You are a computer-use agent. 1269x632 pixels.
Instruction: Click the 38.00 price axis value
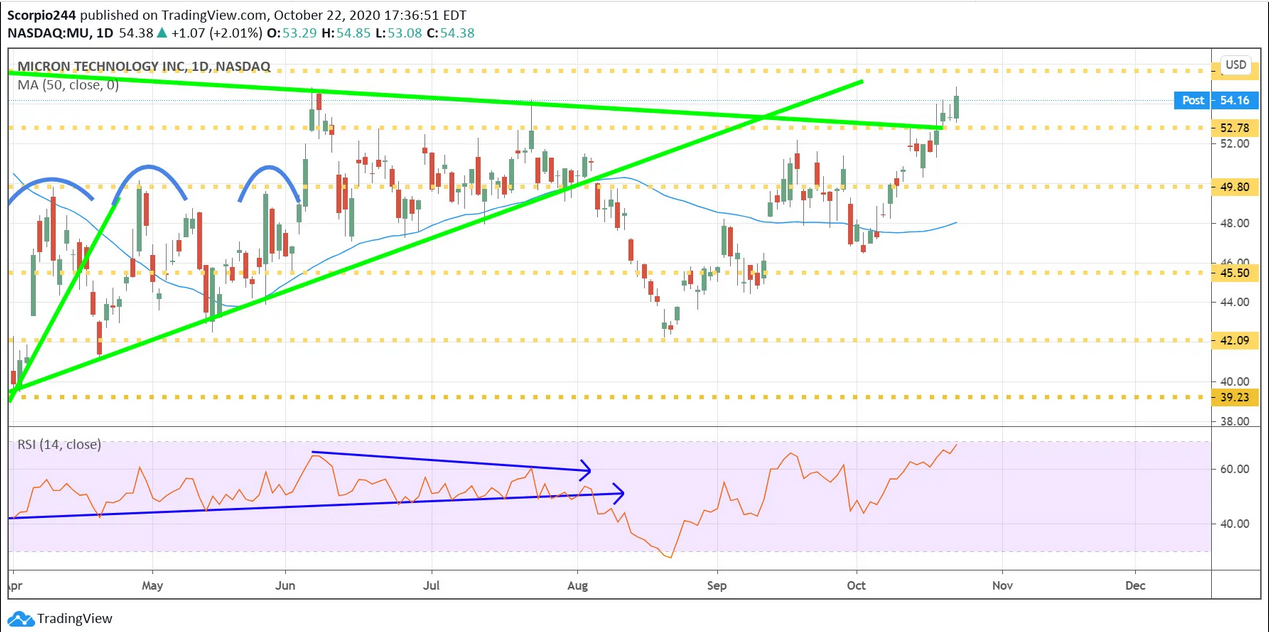point(1235,421)
